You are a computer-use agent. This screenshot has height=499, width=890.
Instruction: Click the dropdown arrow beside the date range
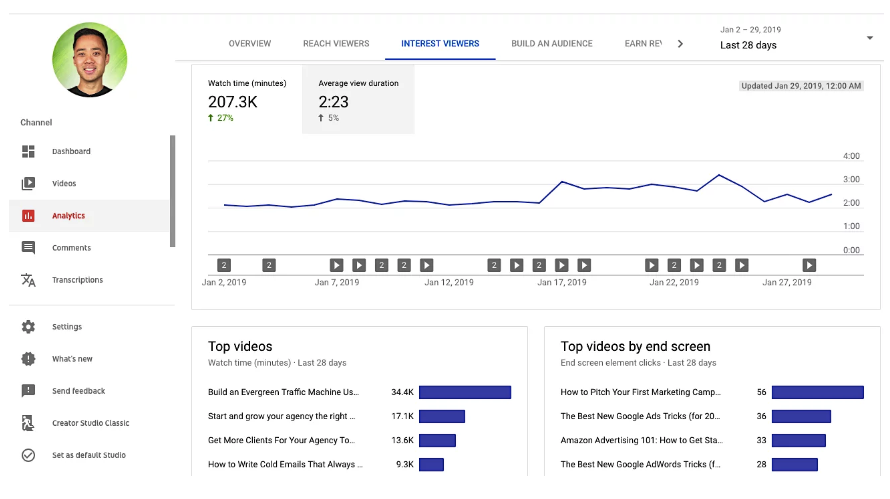870,38
